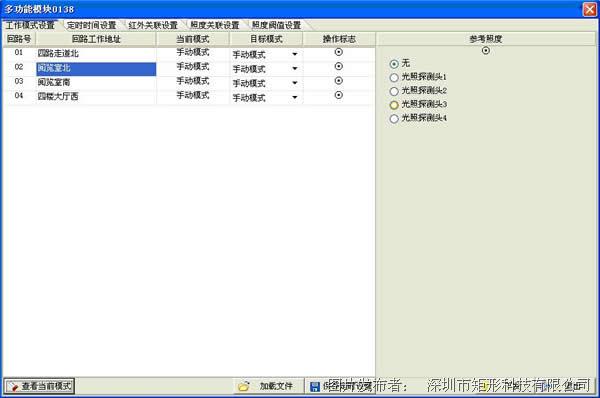Click the 查看当前模式 button icon
The width and height of the screenshot is (600, 398).
[x=13, y=387]
